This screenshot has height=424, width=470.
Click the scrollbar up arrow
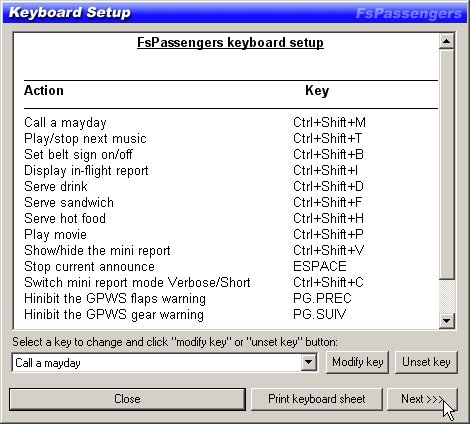pos(446,41)
